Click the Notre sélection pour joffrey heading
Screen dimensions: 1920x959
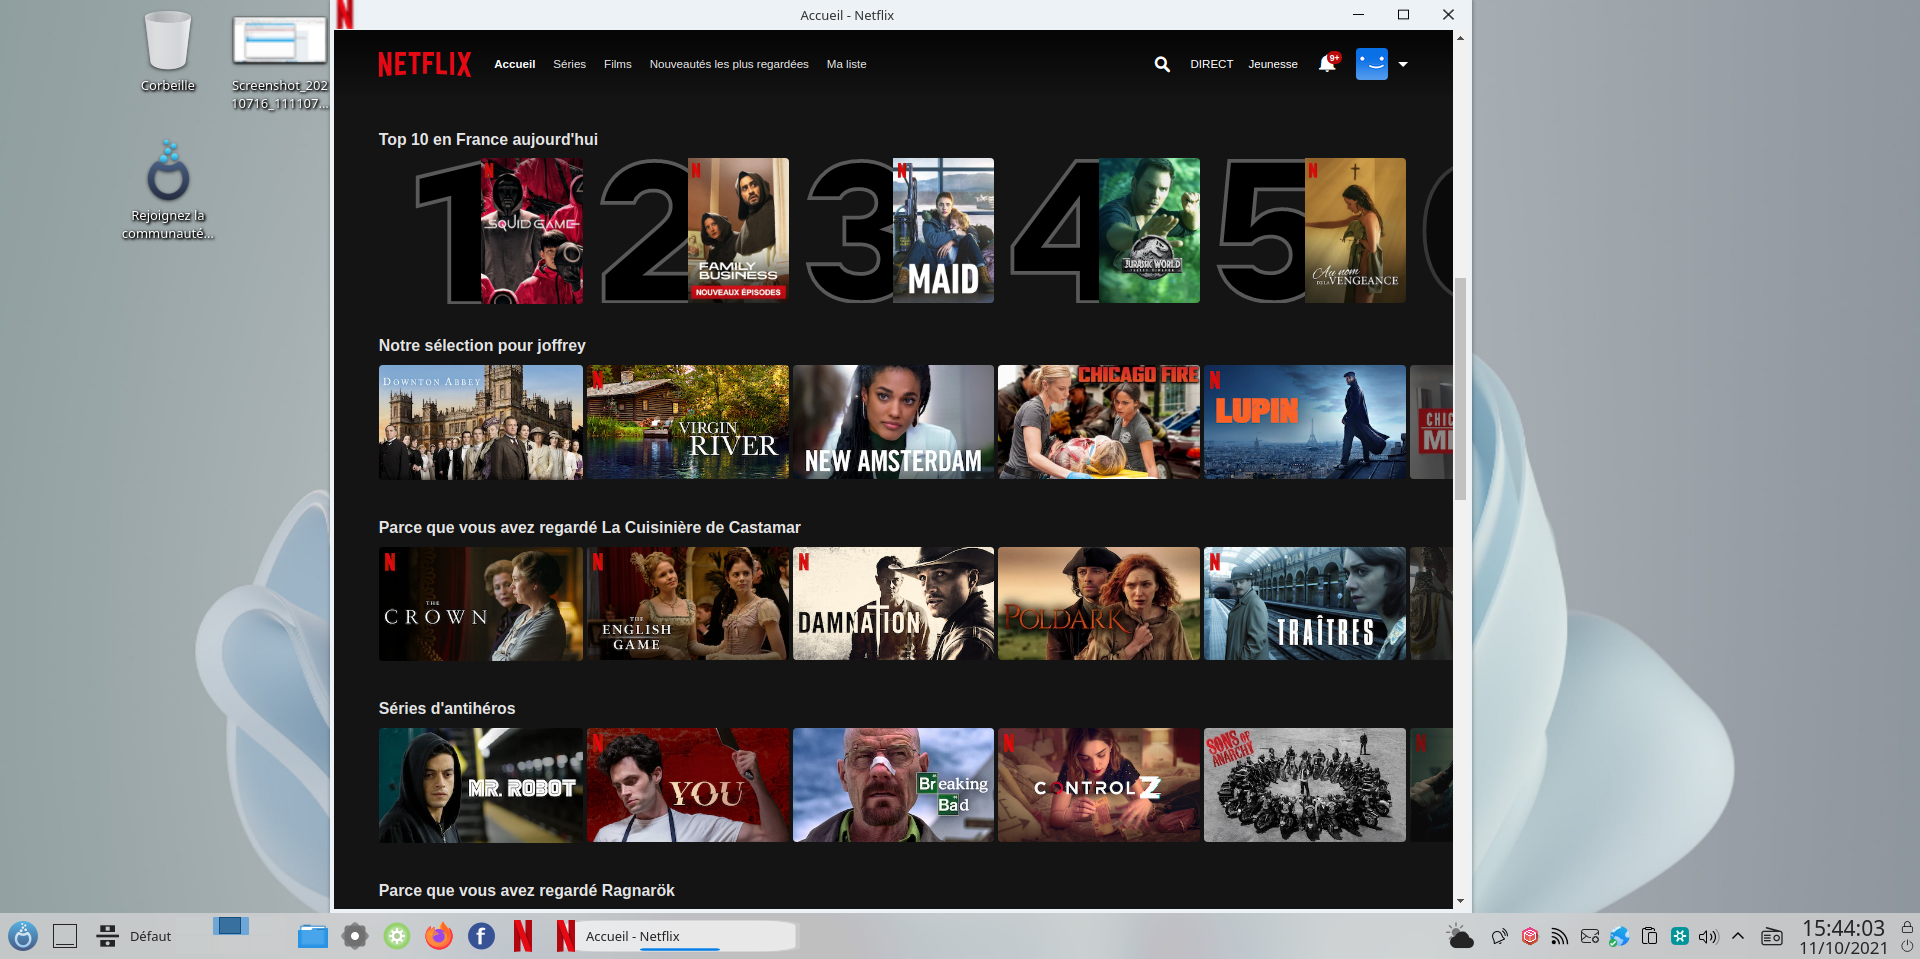(x=482, y=346)
